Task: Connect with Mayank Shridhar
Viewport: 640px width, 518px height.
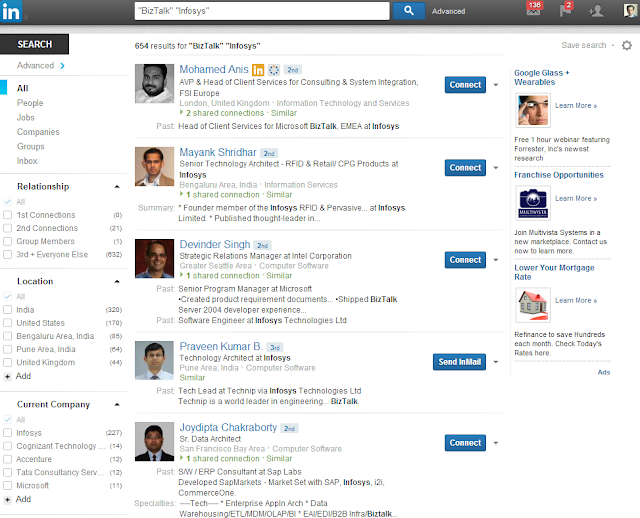Action: (465, 168)
